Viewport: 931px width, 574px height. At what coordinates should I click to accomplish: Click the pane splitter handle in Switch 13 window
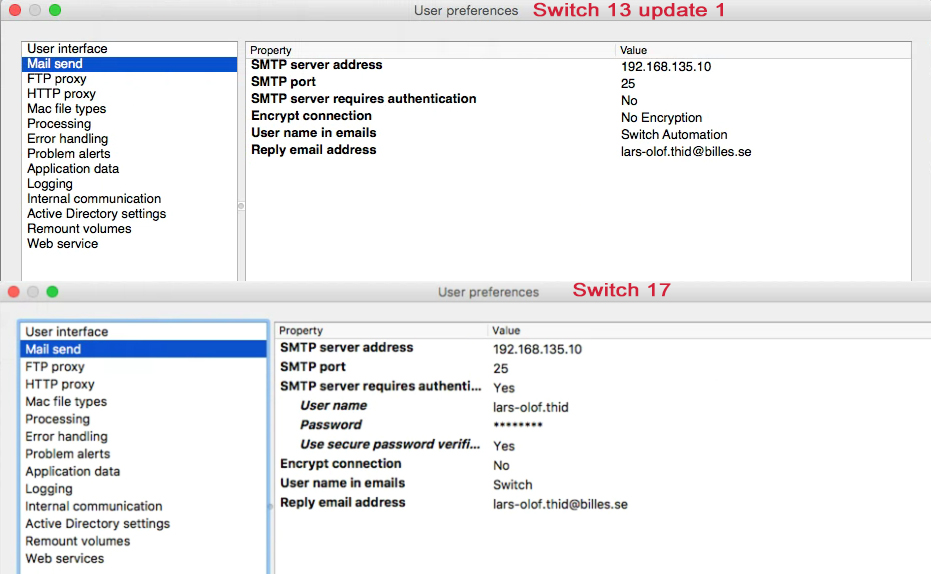coord(240,206)
